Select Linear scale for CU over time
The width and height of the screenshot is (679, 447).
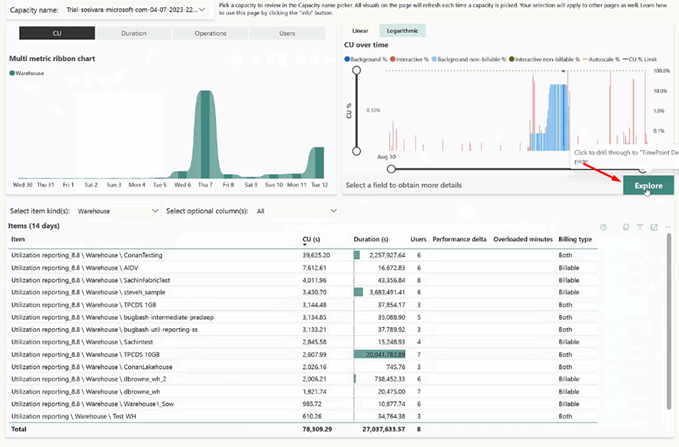[360, 31]
